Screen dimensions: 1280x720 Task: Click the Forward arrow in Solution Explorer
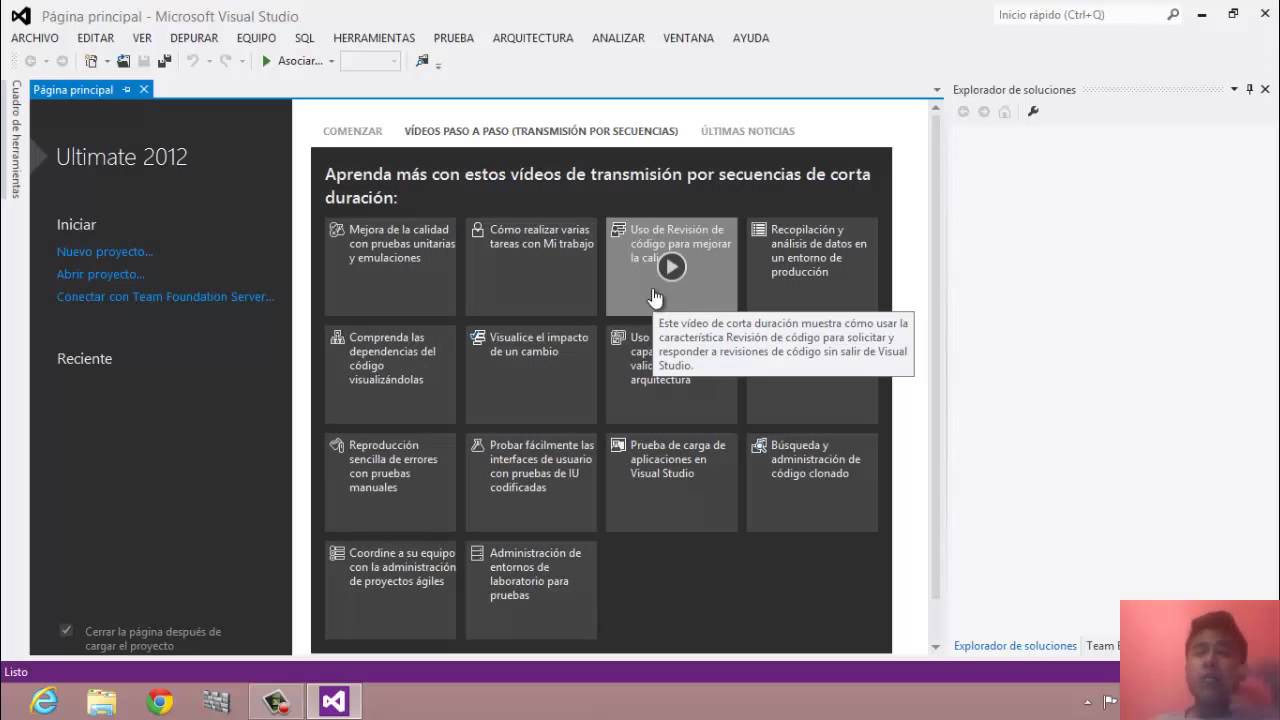pyautogui.click(x=984, y=111)
